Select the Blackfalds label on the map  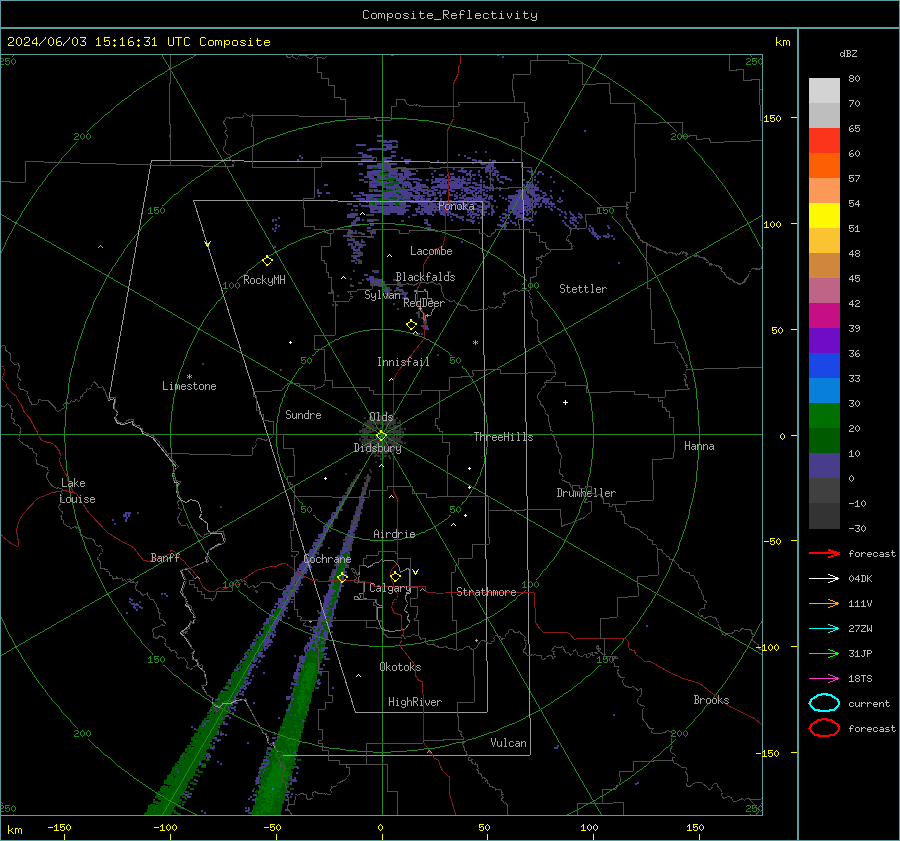click(425, 277)
